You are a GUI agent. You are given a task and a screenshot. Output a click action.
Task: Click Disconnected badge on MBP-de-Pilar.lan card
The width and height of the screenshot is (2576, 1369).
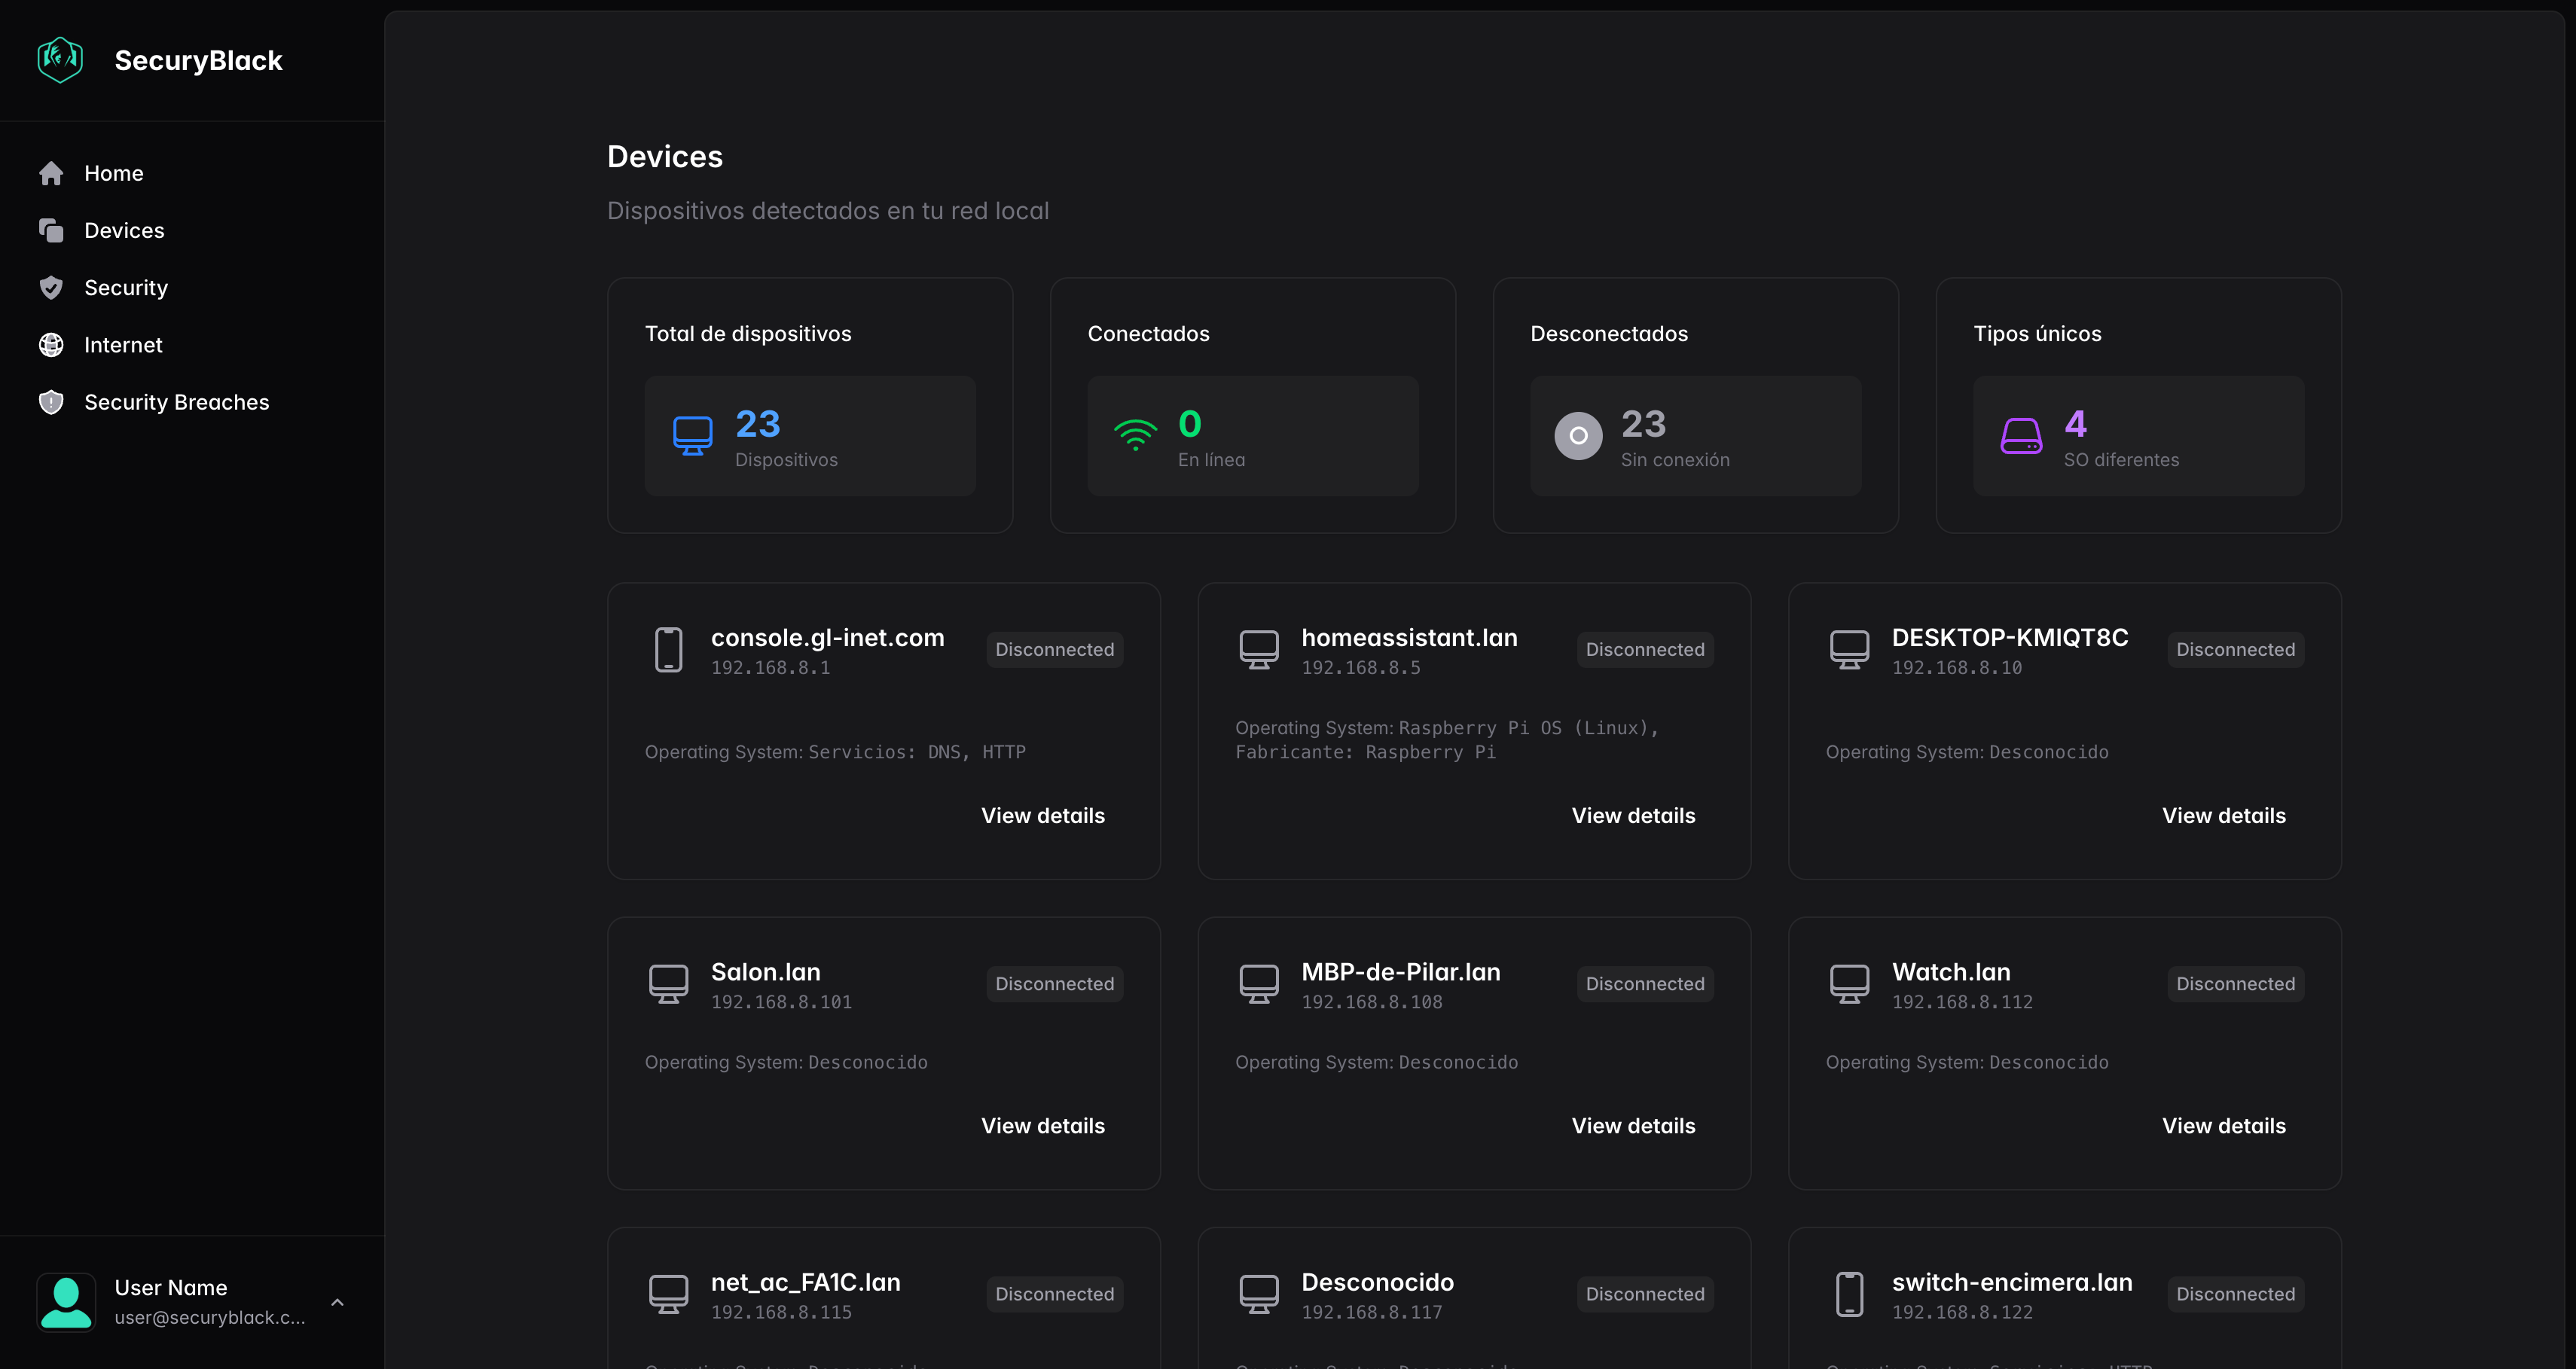click(1645, 984)
